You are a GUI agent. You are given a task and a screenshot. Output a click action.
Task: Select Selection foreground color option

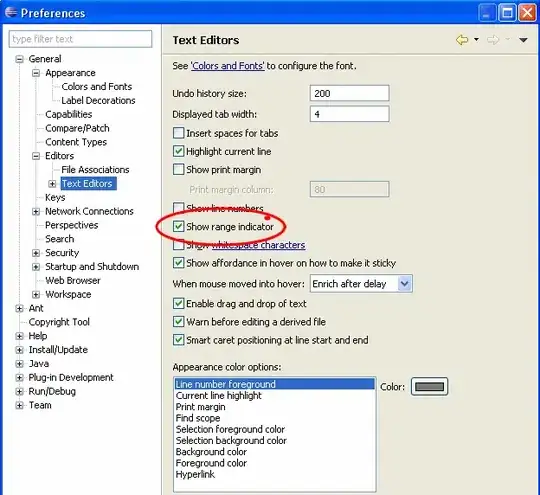click(x=274, y=429)
